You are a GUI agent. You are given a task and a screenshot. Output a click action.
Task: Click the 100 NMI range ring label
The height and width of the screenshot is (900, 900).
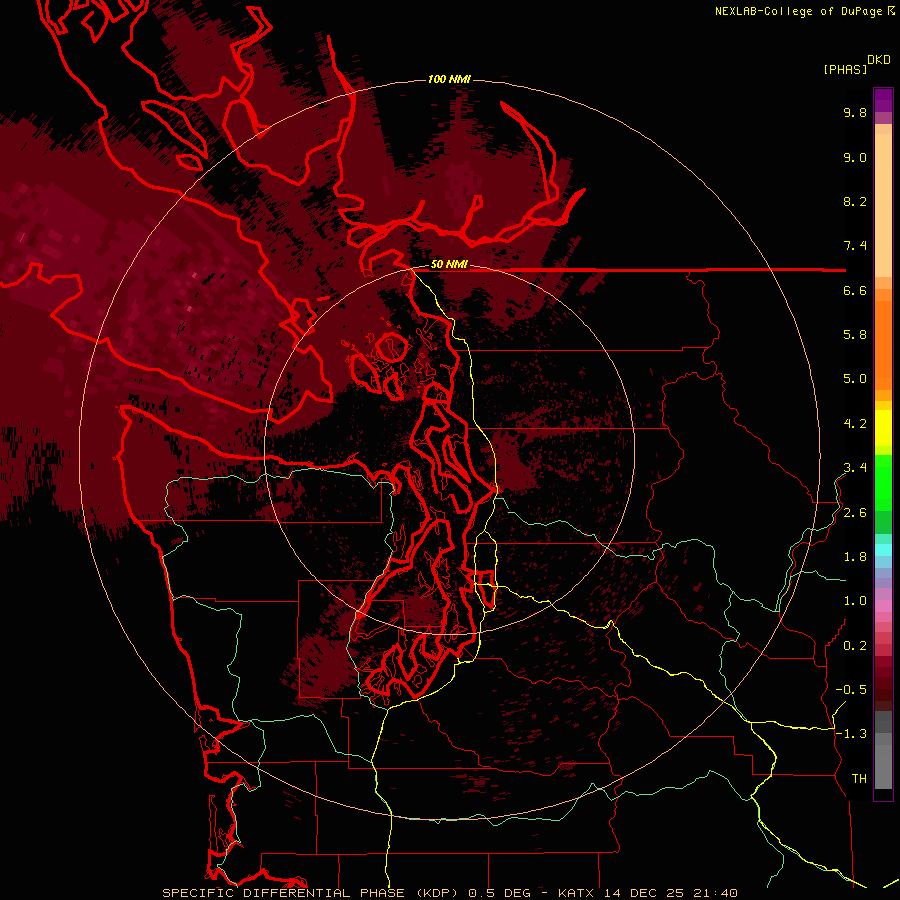coord(449,79)
